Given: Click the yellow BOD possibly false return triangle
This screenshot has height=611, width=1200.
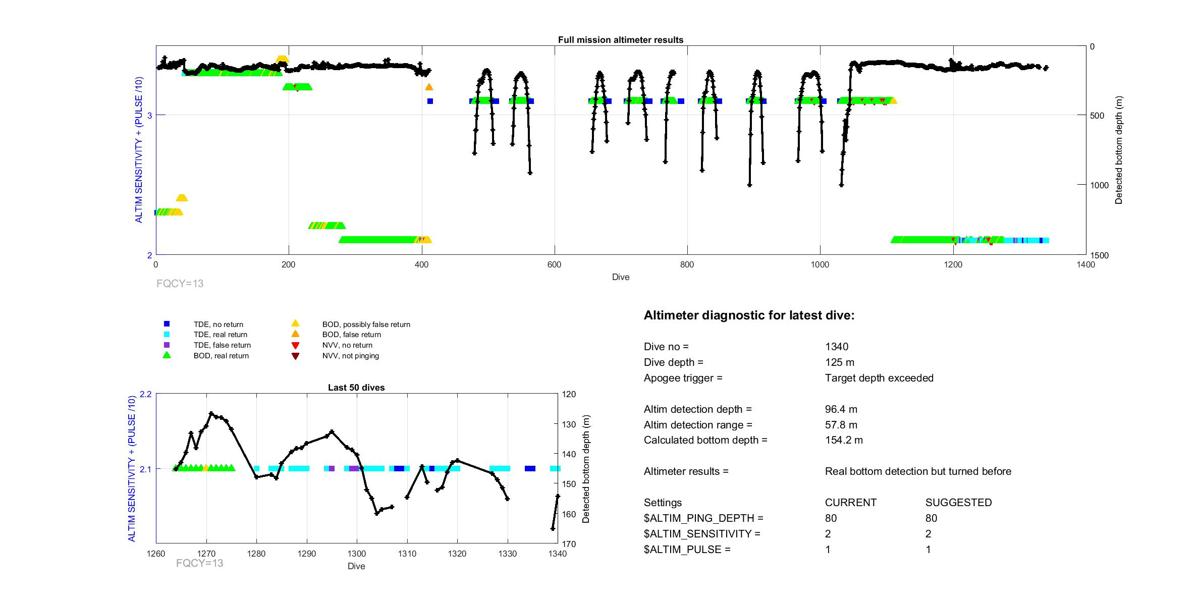Looking at the screenshot, I should (x=295, y=324).
